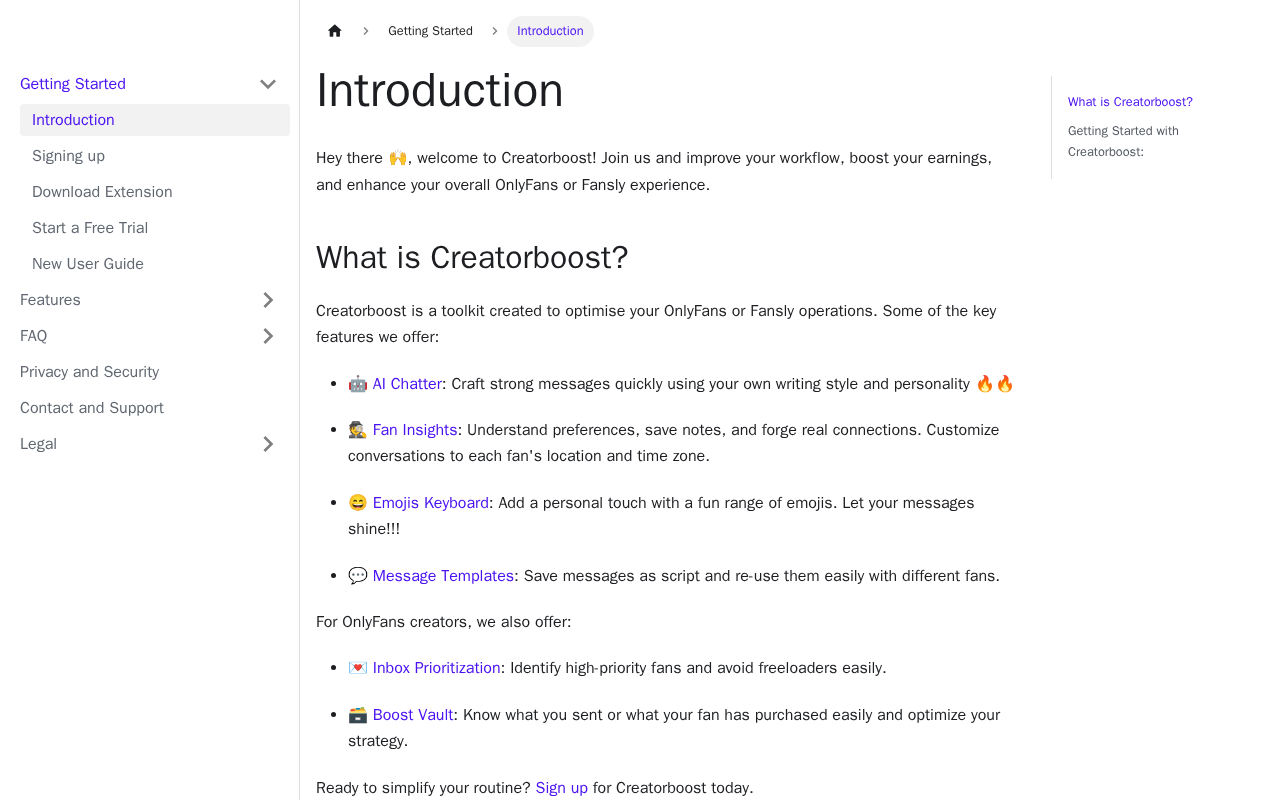Click the Inbox Prioritization link

pyautogui.click(x=436, y=668)
